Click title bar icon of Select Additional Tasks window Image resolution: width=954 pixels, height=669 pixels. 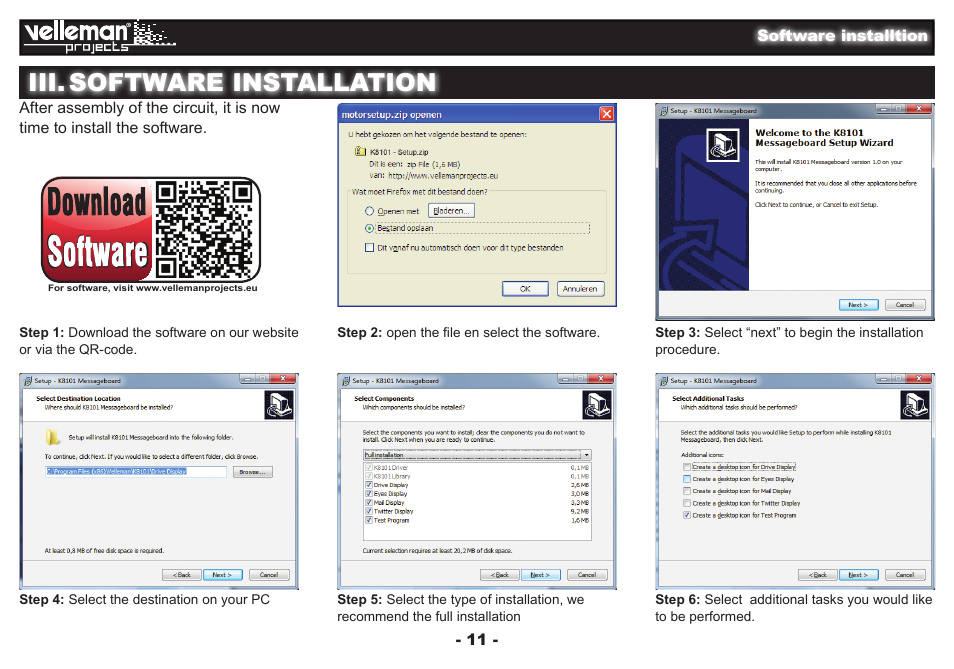[x=663, y=381]
